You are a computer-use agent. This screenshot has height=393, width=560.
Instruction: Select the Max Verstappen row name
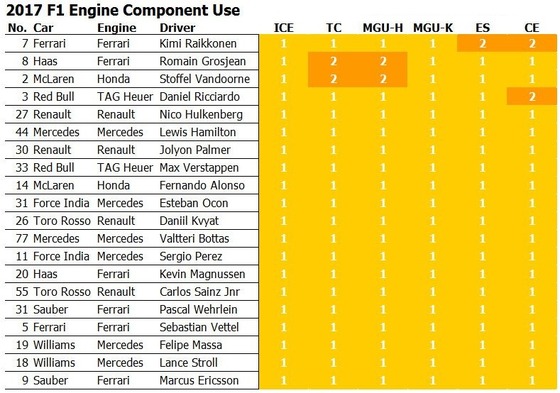click(199, 168)
